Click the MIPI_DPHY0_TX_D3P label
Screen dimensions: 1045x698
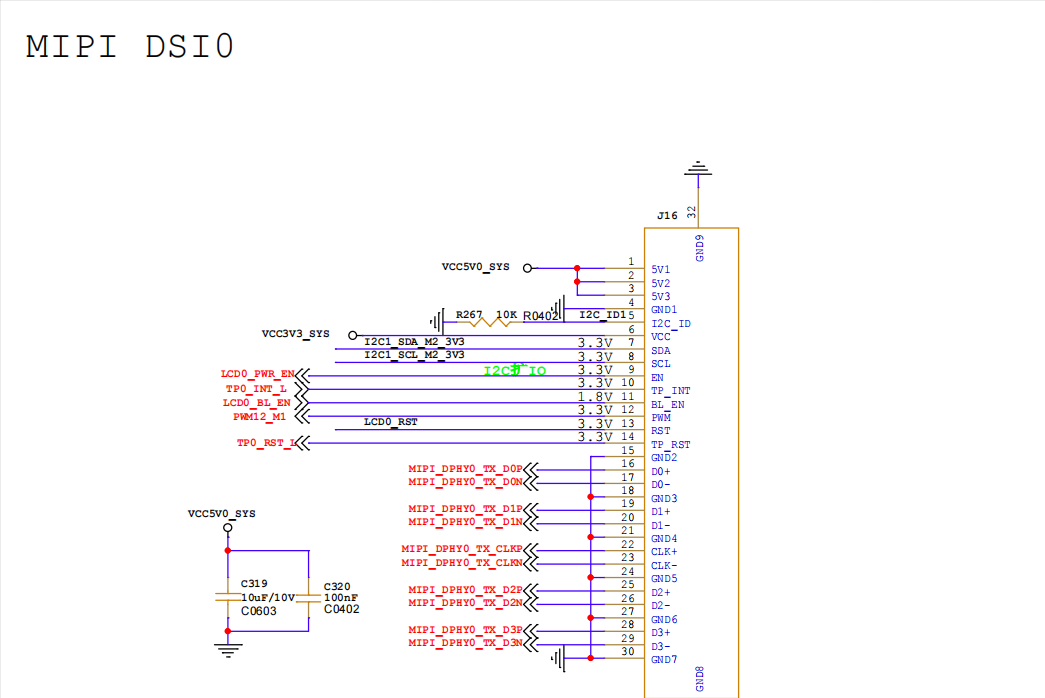(465, 629)
